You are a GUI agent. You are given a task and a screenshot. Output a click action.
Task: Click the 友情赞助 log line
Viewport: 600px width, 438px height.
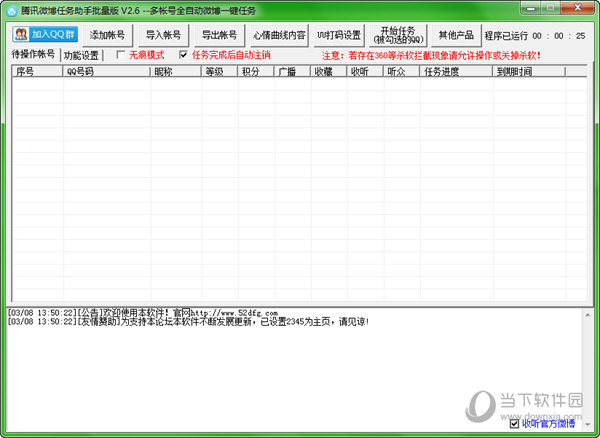(x=188, y=322)
